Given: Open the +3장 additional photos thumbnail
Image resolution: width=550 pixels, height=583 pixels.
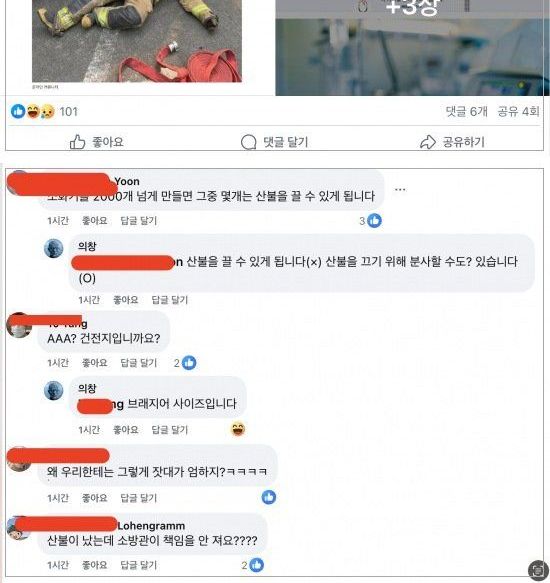Looking at the screenshot, I should pos(412,48).
